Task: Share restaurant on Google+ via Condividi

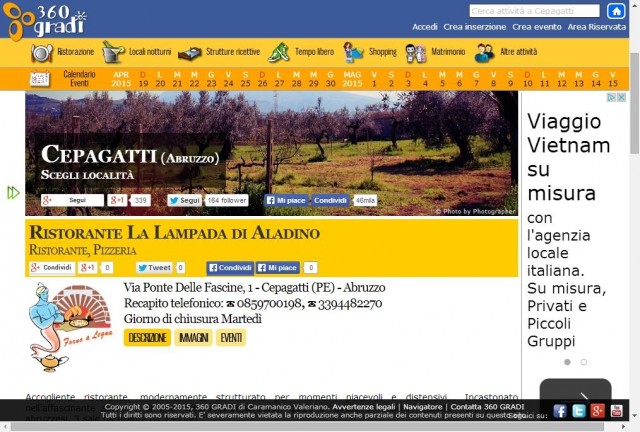Action: [52, 267]
